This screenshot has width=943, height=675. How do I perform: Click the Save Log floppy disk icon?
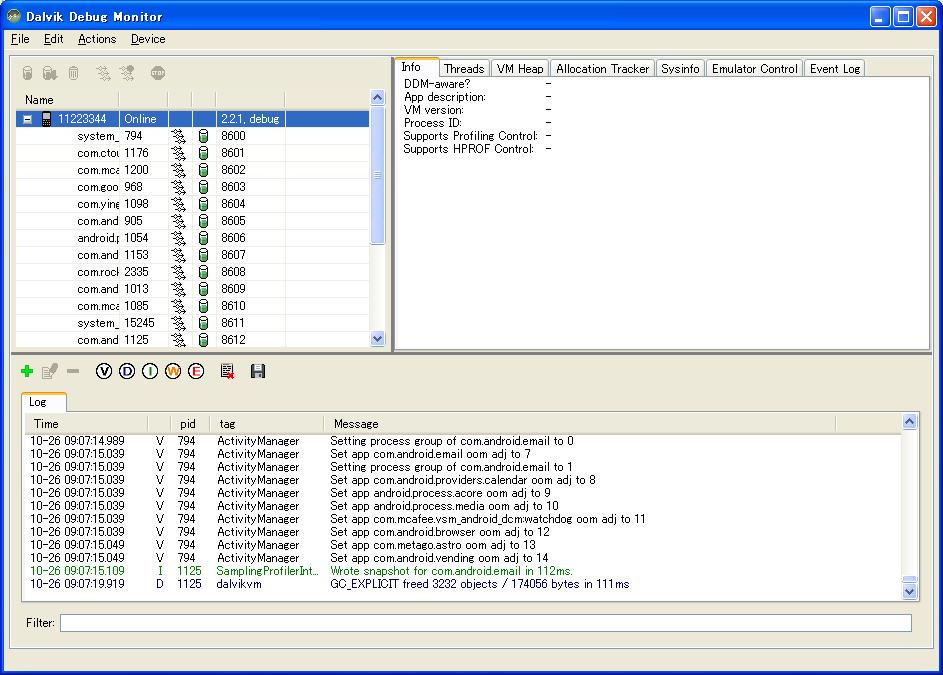(x=258, y=372)
